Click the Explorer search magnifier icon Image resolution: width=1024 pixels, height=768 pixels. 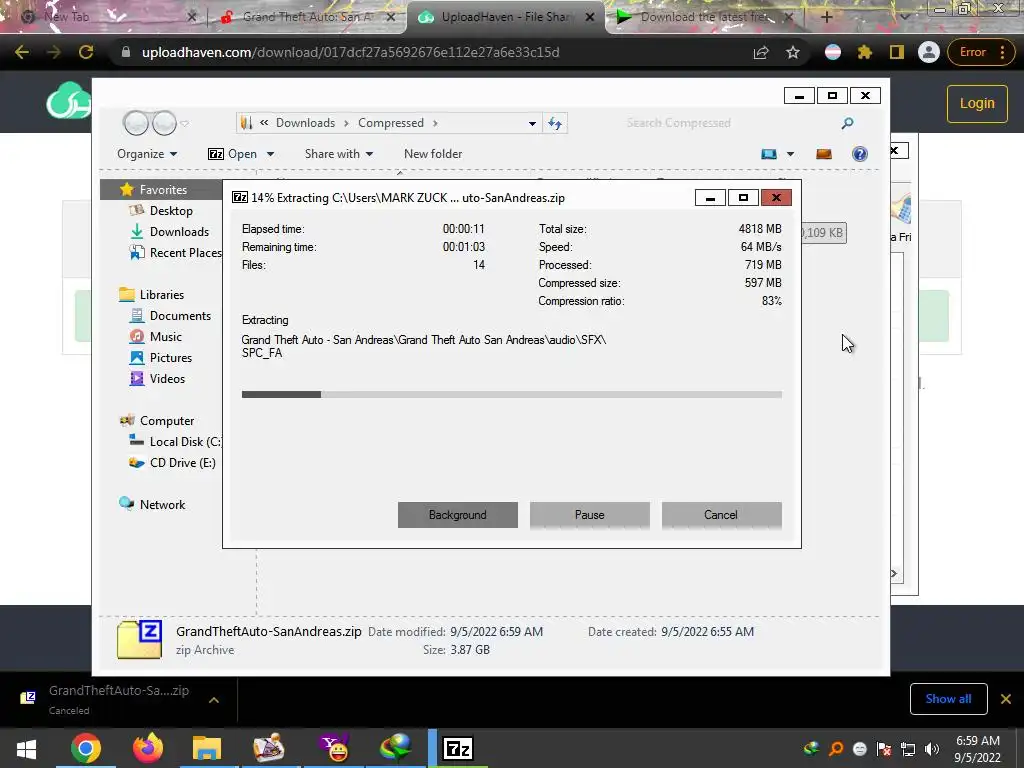click(x=848, y=123)
